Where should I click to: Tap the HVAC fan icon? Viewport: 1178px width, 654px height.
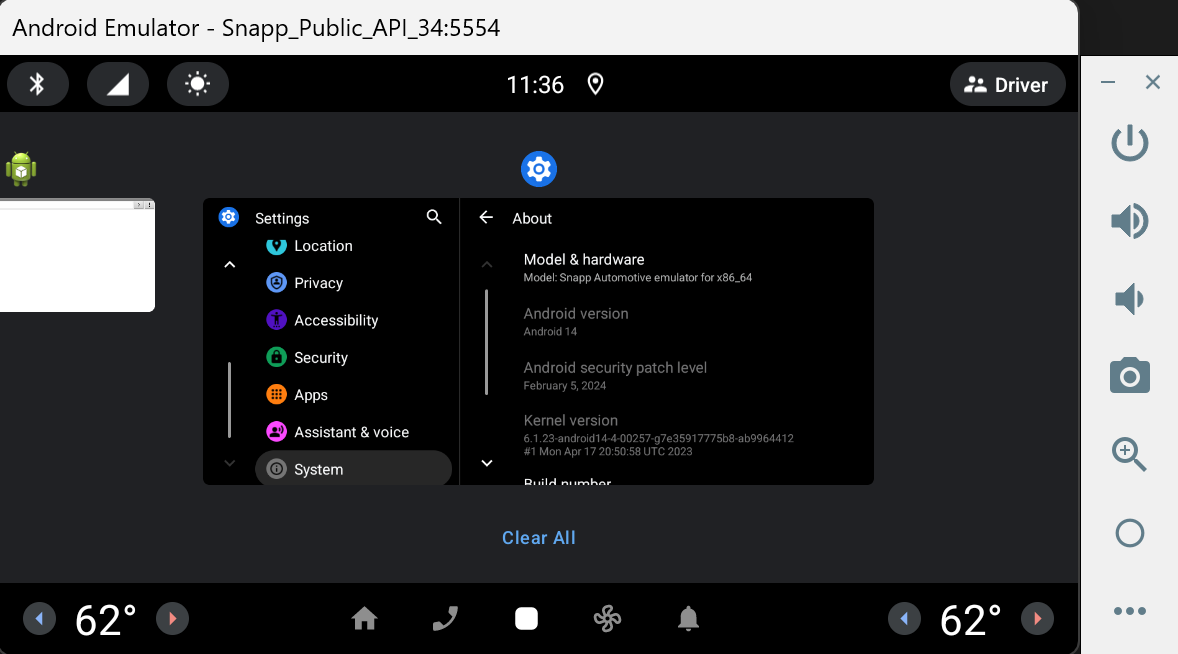tap(607, 619)
